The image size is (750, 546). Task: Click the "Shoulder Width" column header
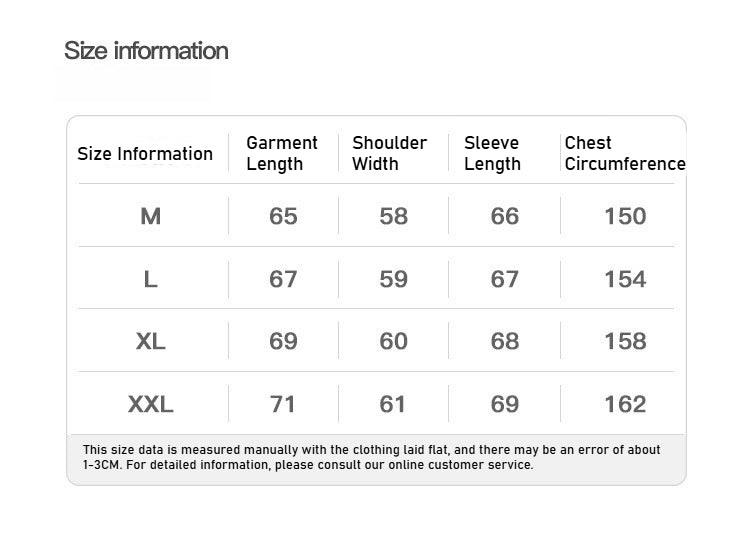389,153
